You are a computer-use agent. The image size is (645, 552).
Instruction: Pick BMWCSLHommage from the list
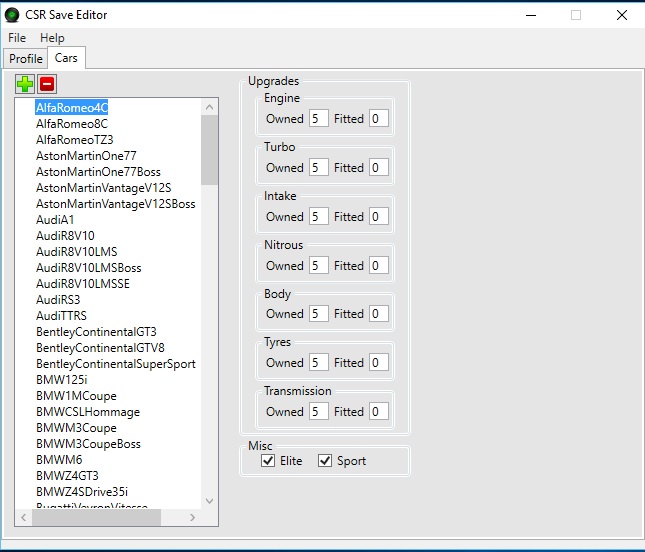pos(88,412)
